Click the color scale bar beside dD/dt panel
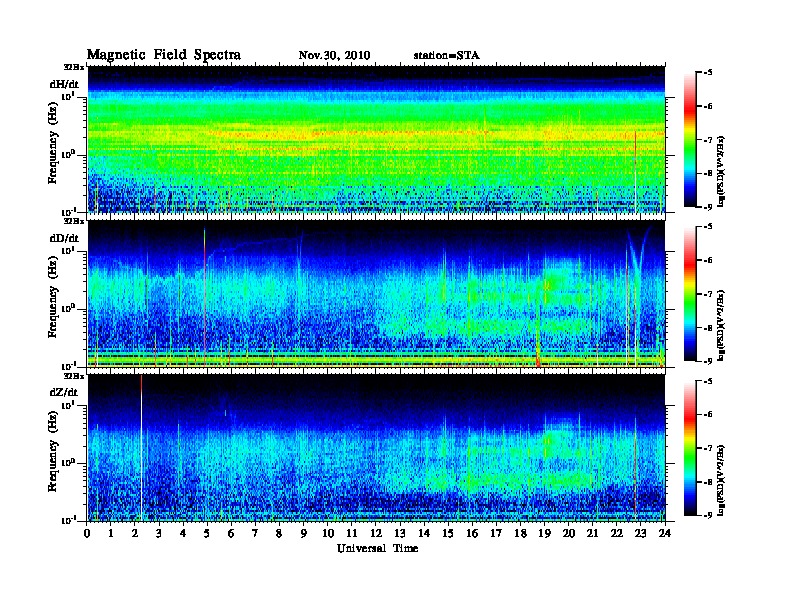792x612 pixels. 690,293
